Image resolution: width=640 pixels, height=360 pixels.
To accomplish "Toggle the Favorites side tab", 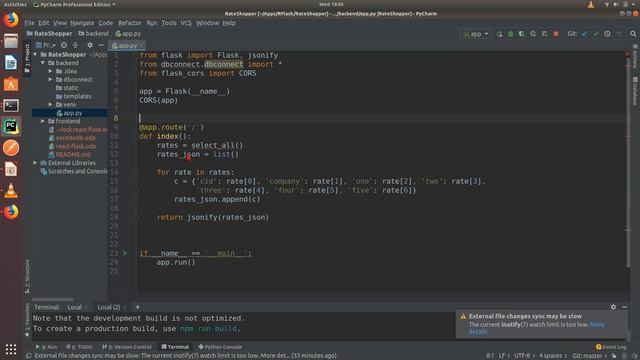I will 27,320.
